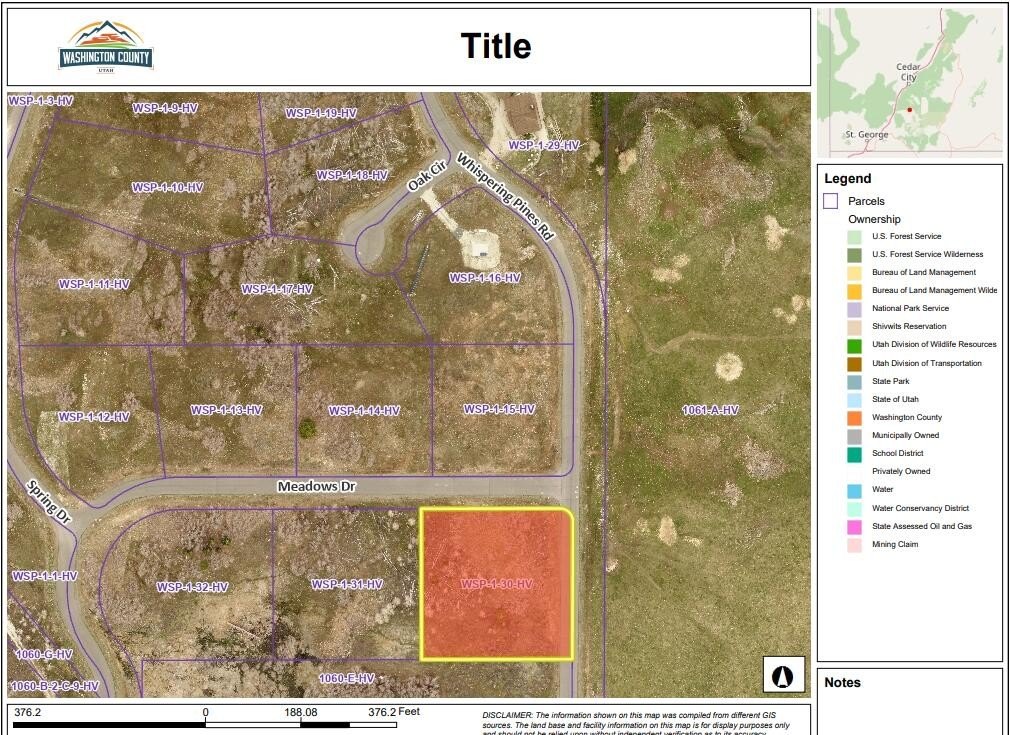Screen dimensions: 1010x735
Task: Open the inset locator map at Cedar City
Action: (908, 72)
